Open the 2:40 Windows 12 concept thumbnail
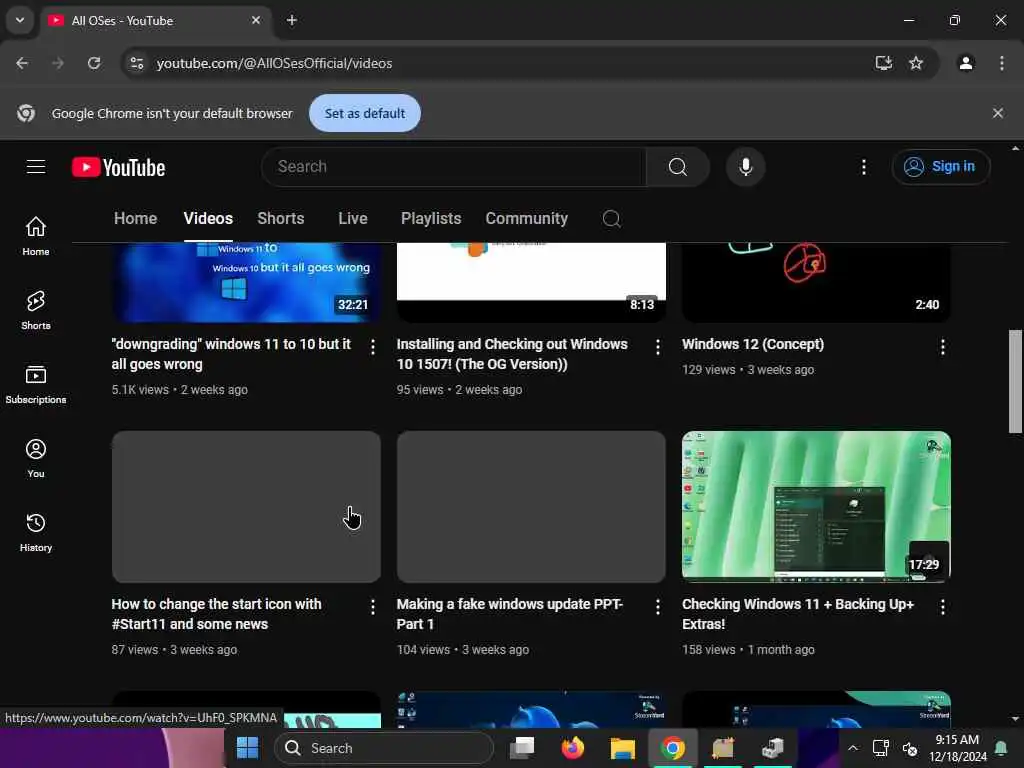The width and height of the screenshot is (1024, 768). point(816,282)
